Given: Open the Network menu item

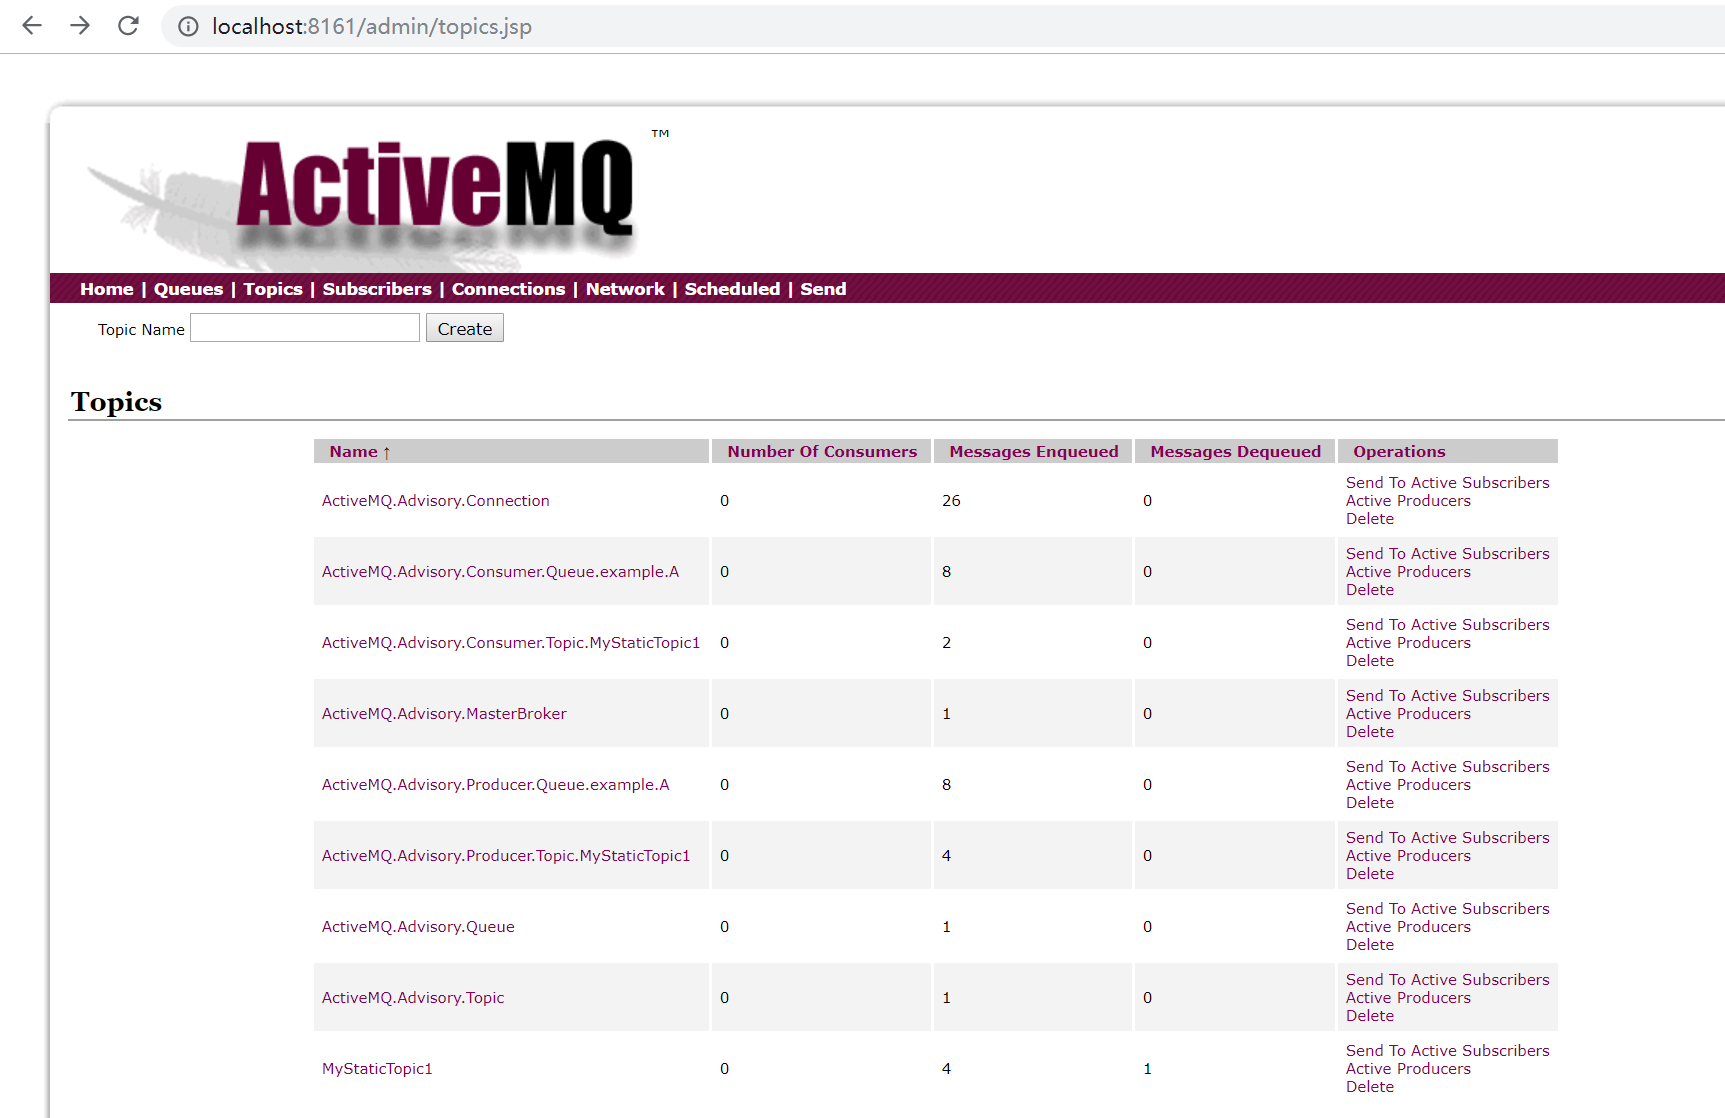Looking at the screenshot, I should pos(625,289).
